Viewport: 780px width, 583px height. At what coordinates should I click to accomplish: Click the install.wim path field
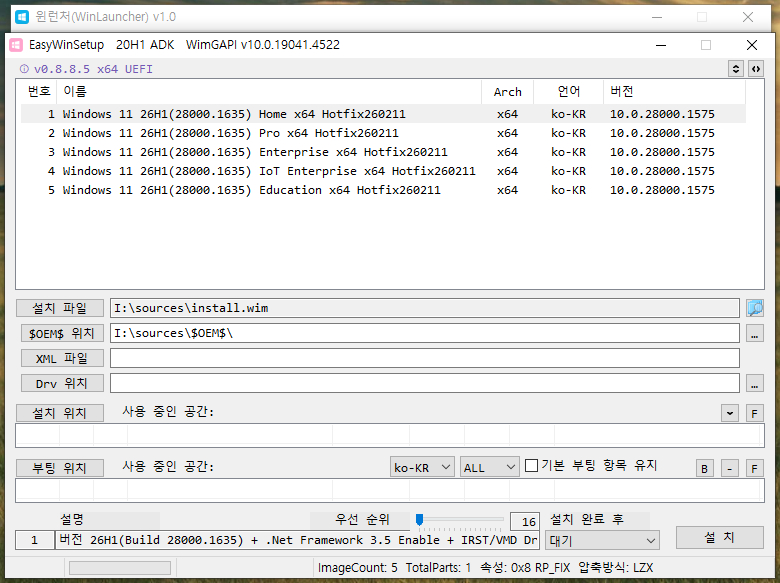[x=424, y=308]
